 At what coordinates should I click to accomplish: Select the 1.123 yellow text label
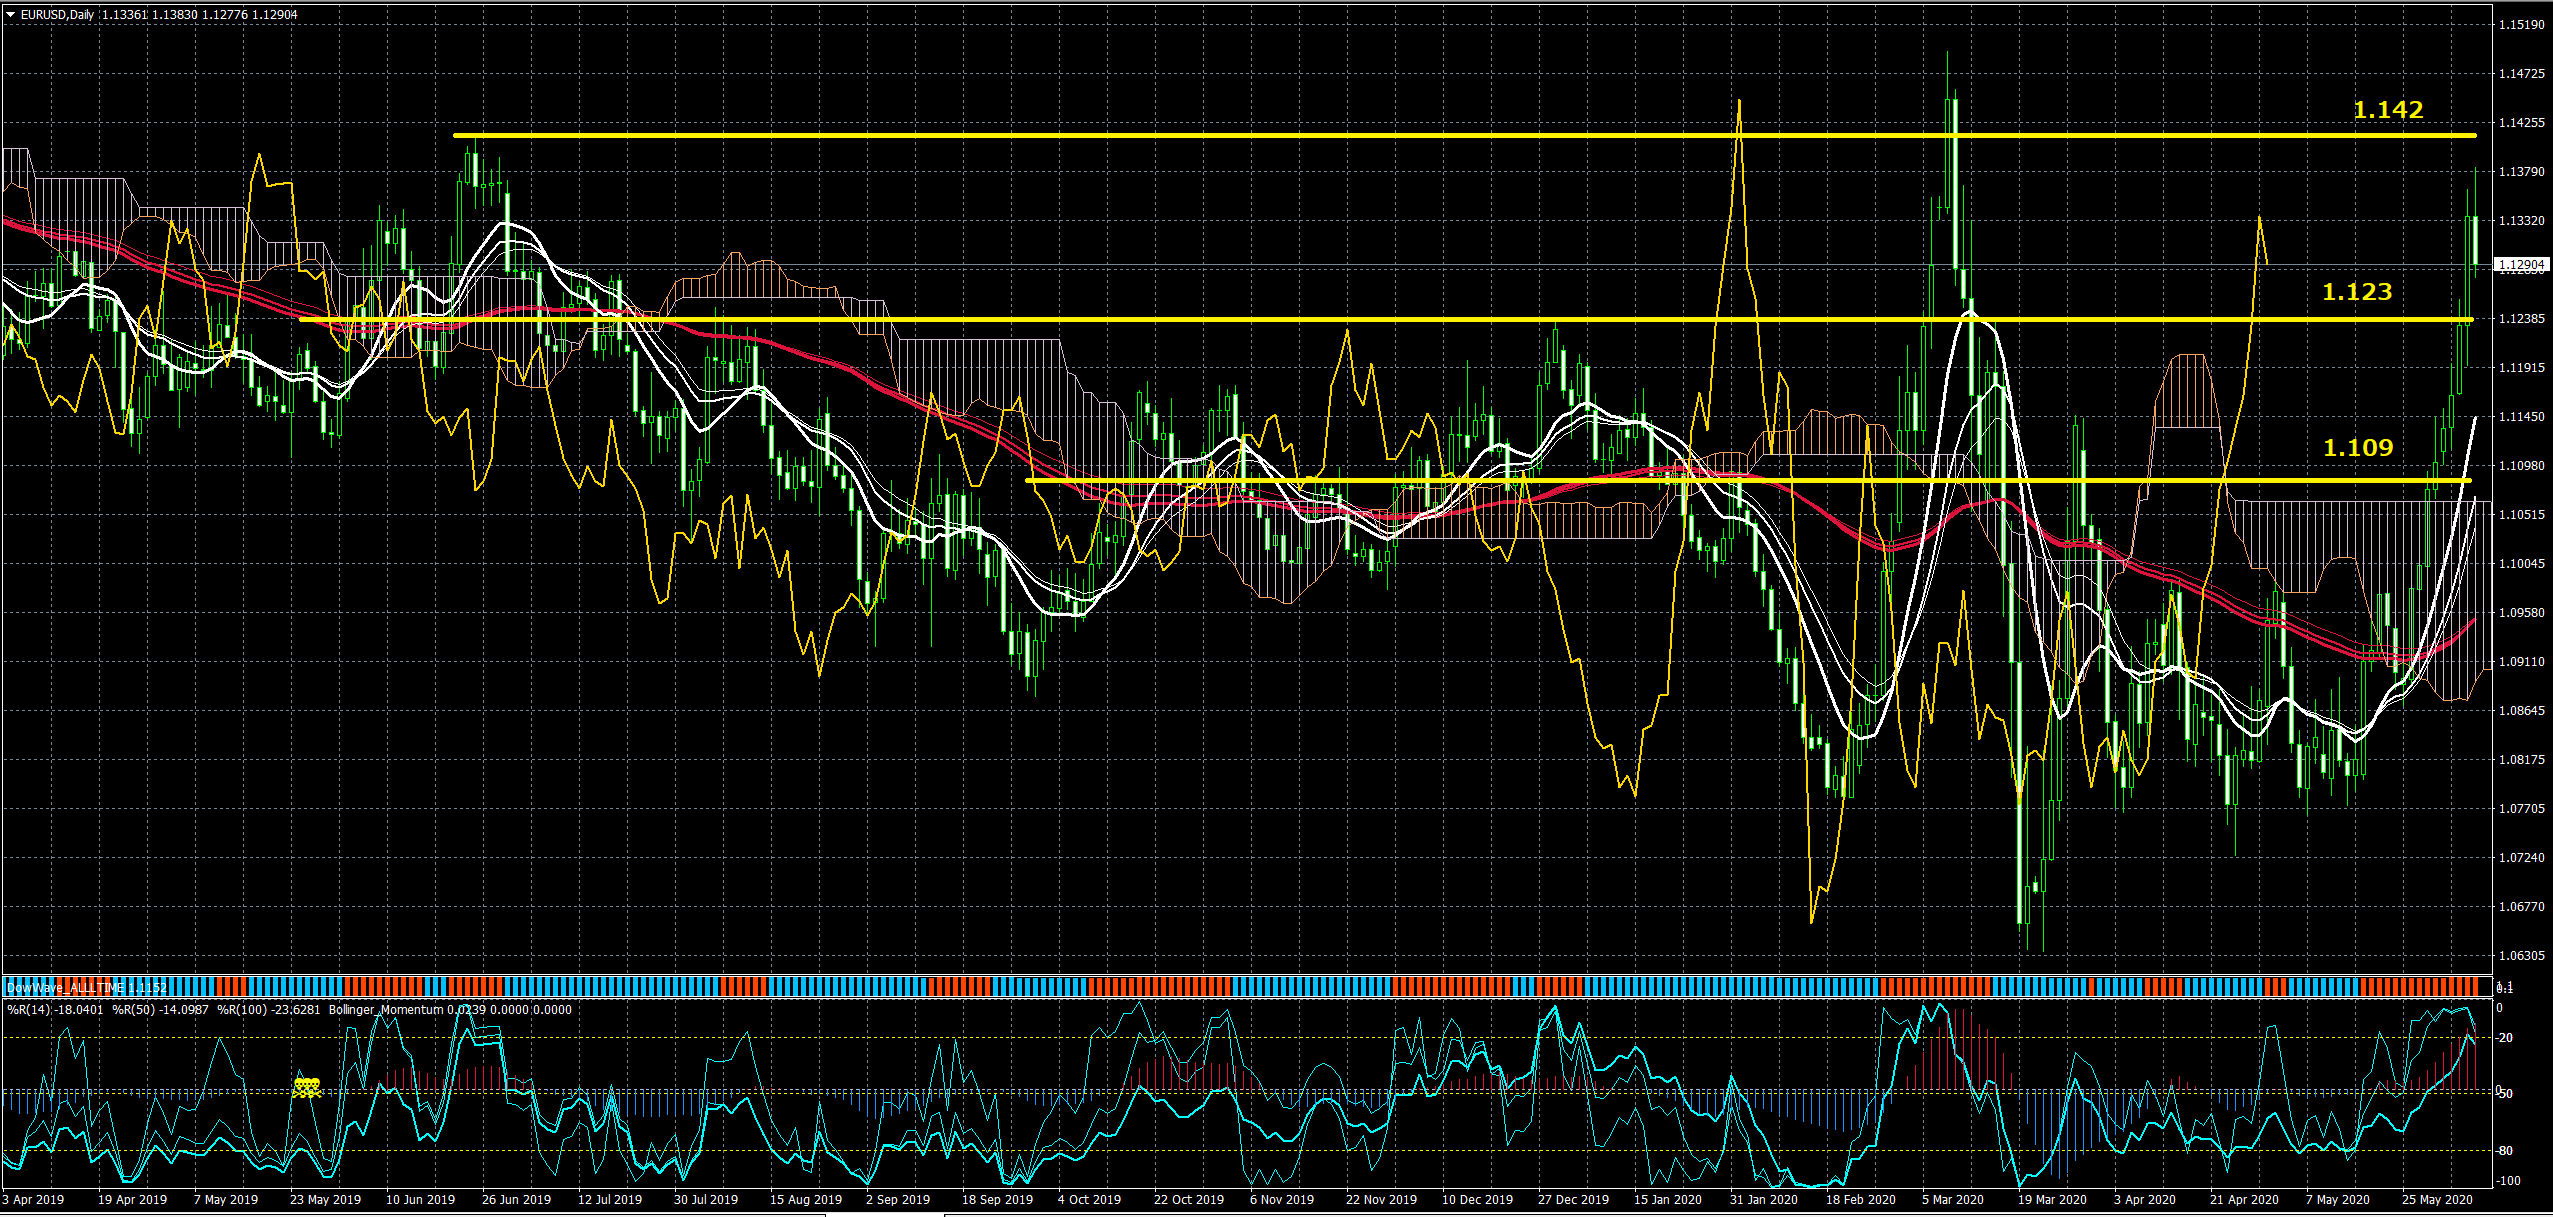pos(2356,292)
